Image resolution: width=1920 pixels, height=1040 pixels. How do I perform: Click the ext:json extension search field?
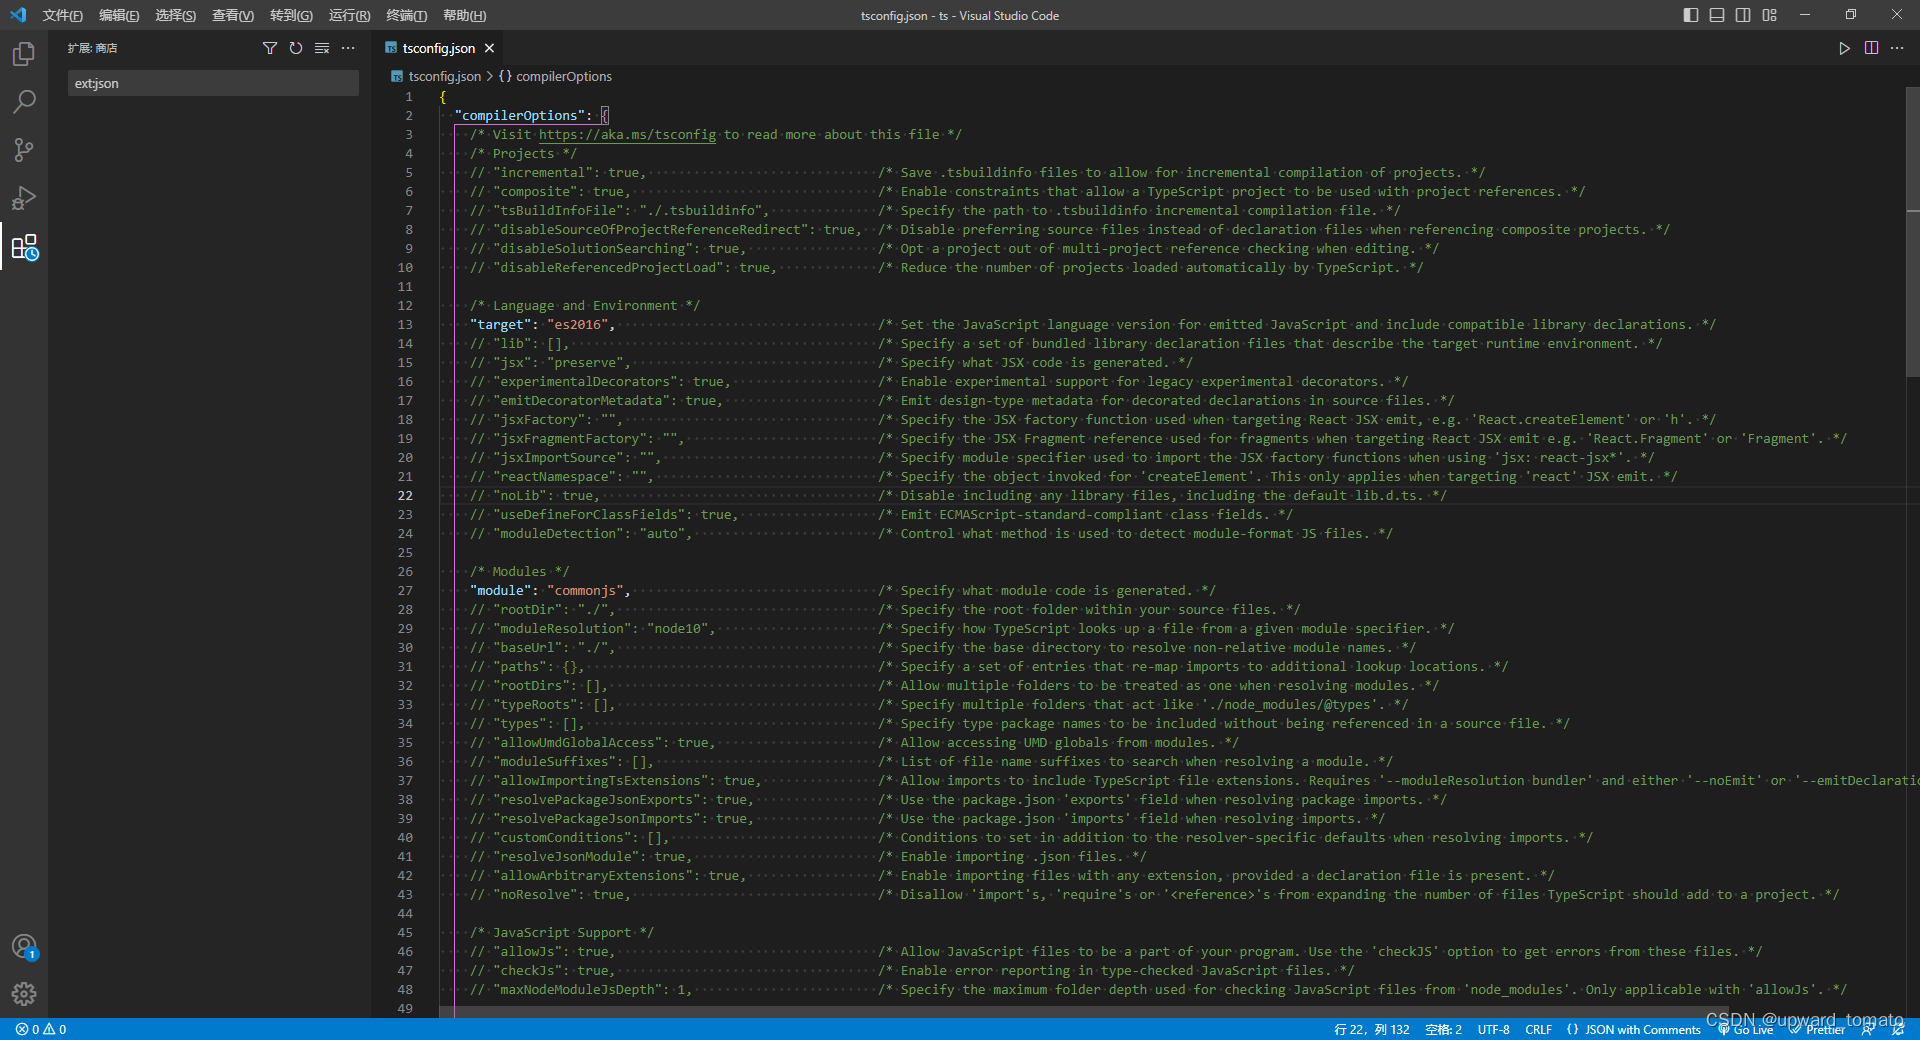tap(213, 83)
